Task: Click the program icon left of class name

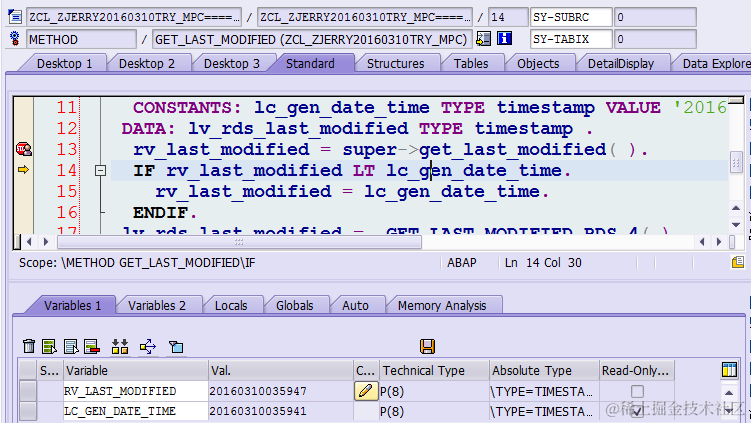Action: click(15, 17)
